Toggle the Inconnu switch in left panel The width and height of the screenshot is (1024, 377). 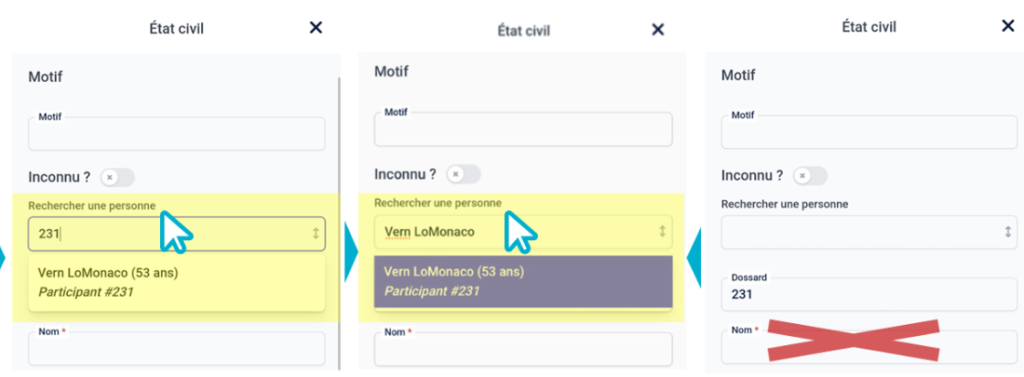pos(118,177)
